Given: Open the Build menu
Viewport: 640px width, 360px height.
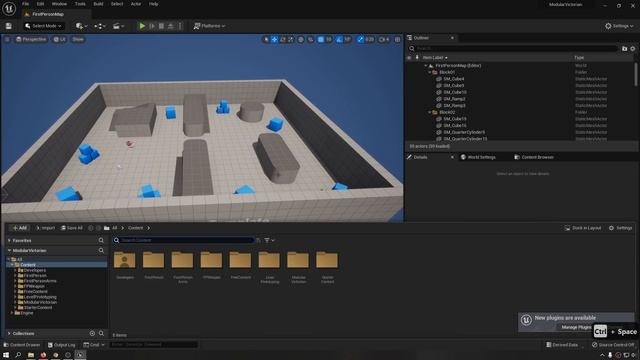Looking at the screenshot, I should pyautogui.click(x=98, y=4).
